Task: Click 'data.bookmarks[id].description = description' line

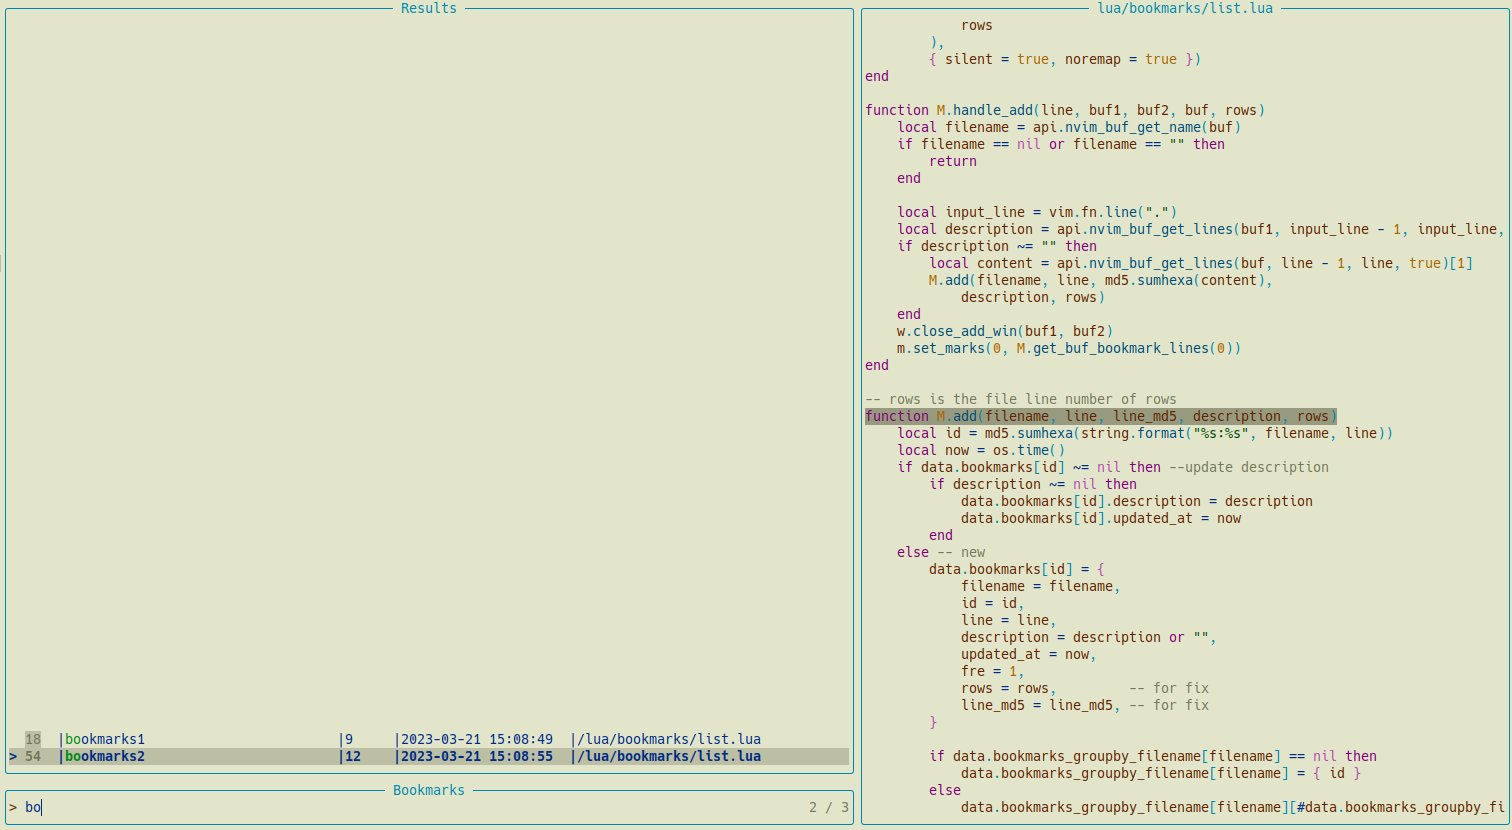Action: point(1137,501)
